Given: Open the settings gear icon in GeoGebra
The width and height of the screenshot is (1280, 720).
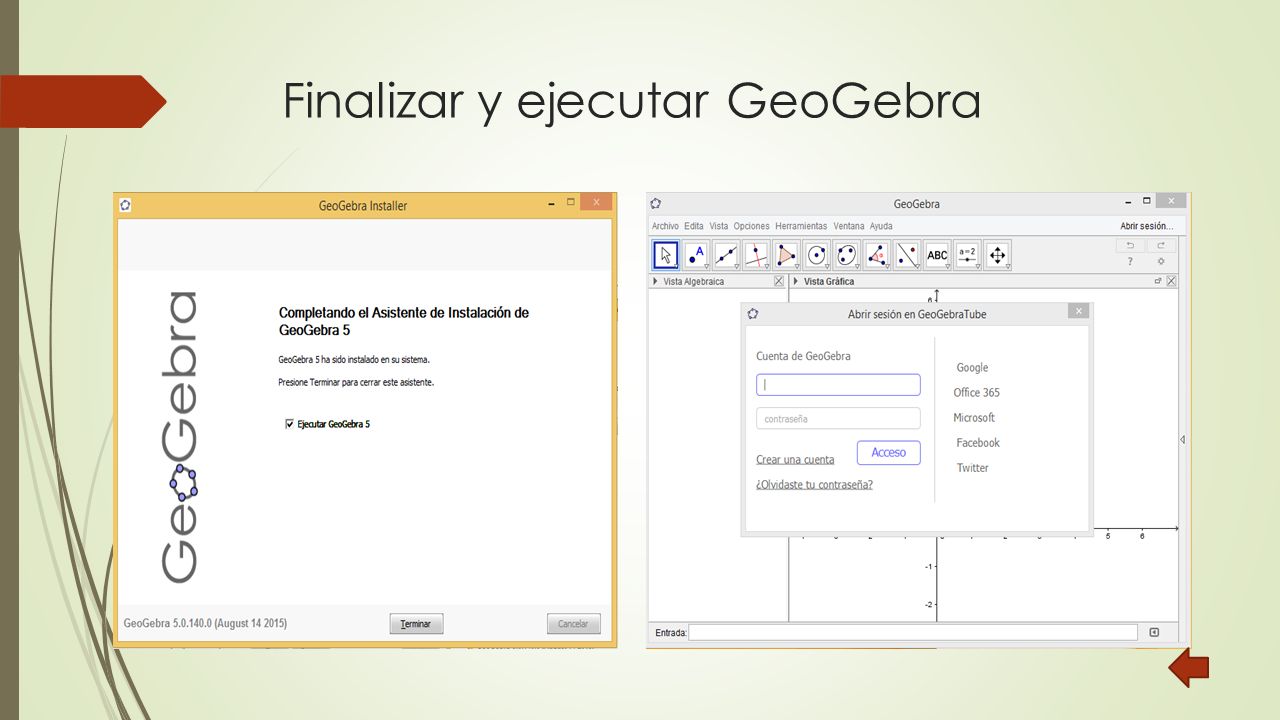Looking at the screenshot, I should pos(1161,262).
